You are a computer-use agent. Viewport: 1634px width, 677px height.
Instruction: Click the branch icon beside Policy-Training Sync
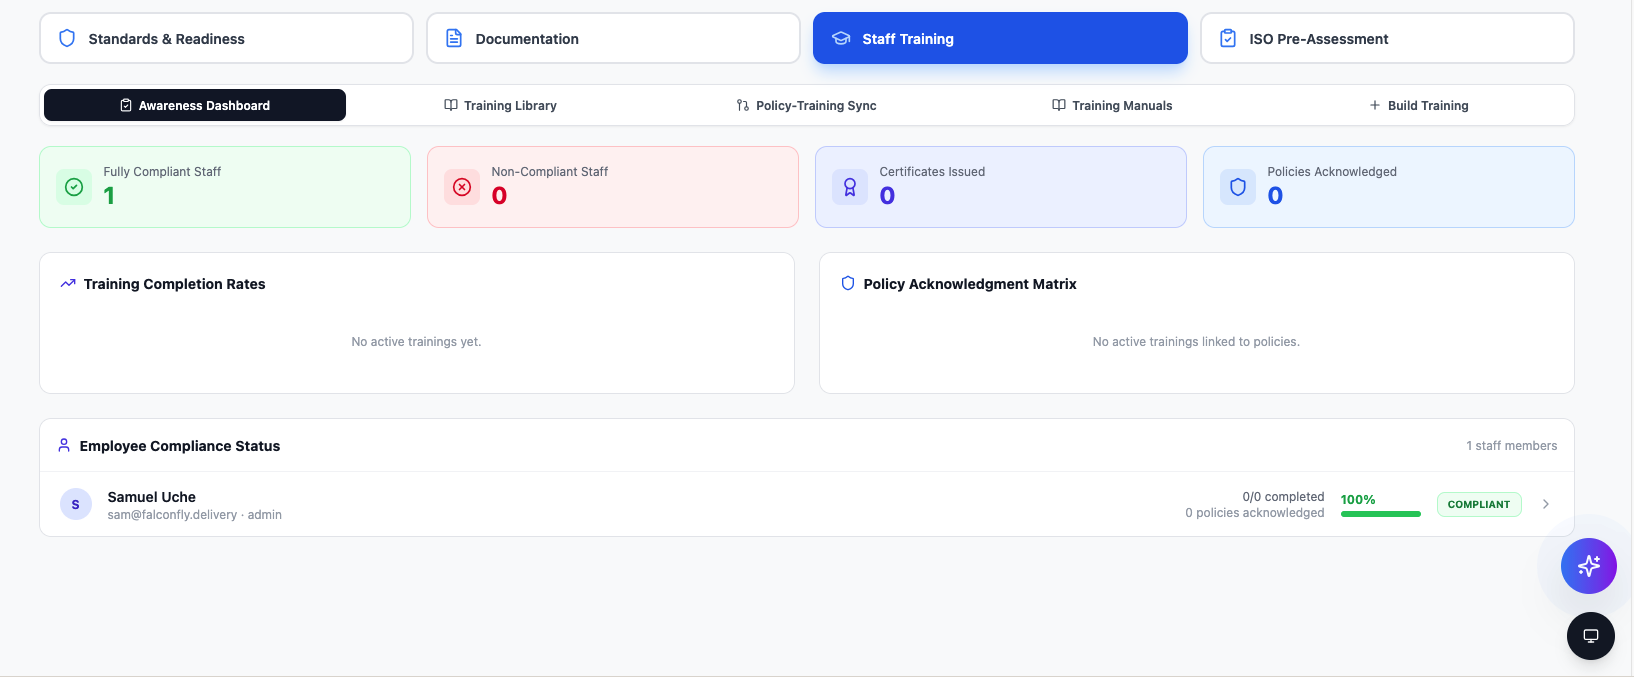743,105
